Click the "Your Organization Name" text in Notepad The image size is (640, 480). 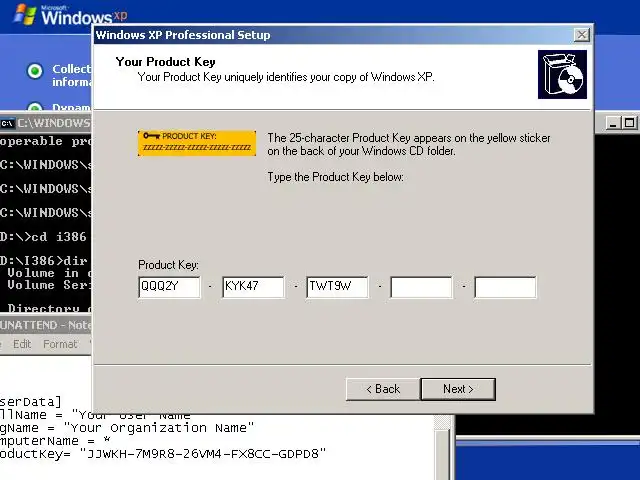tap(159, 428)
